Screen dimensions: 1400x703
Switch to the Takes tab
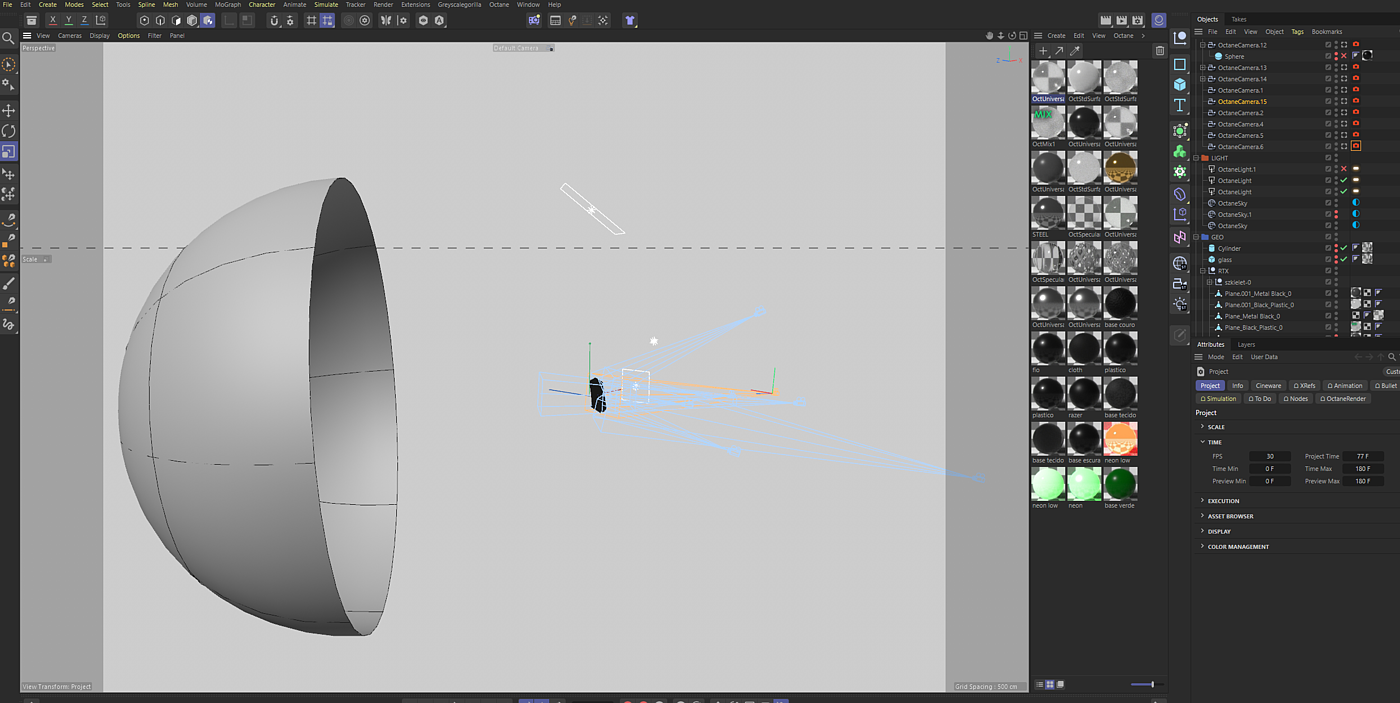[1238, 19]
